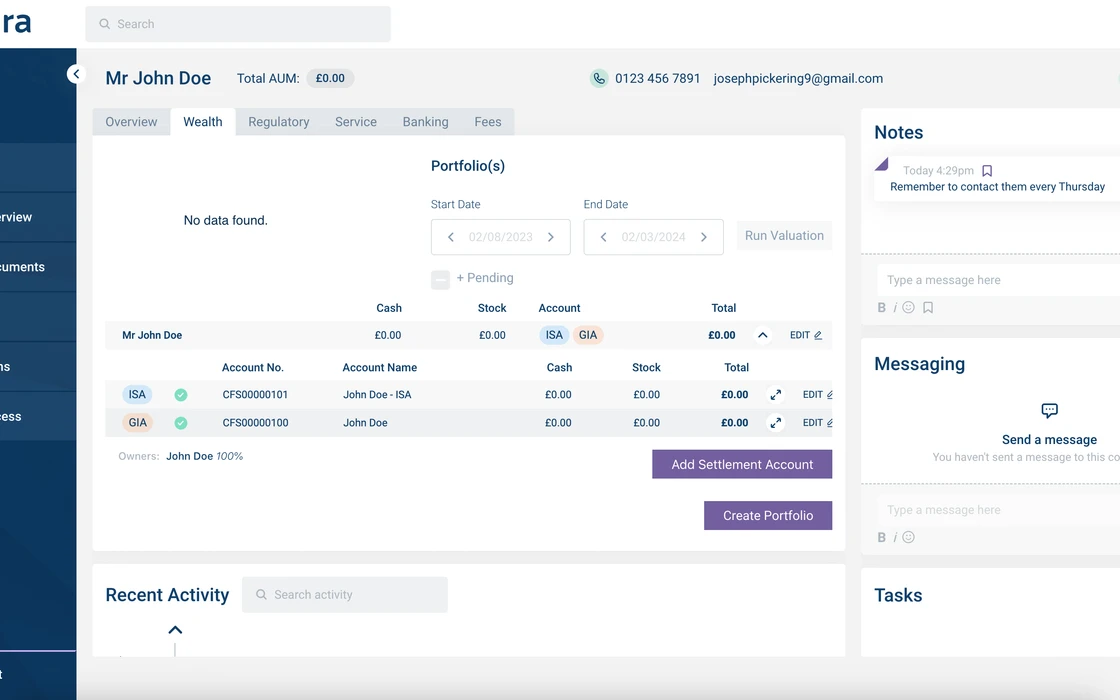Open the Fees tab
Image resolution: width=1120 pixels, height=700 pixels.
pyautogui.click(x=488, y=122)
